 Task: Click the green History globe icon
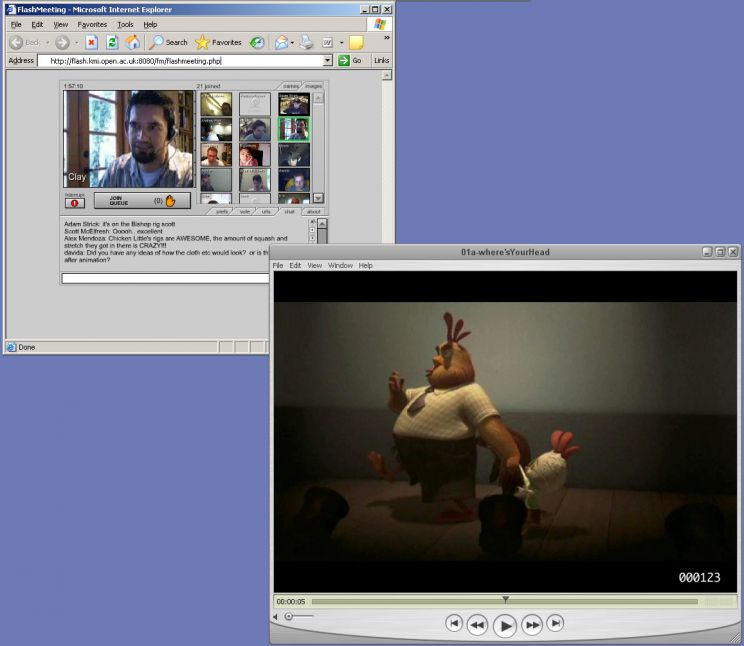[257, 43]
